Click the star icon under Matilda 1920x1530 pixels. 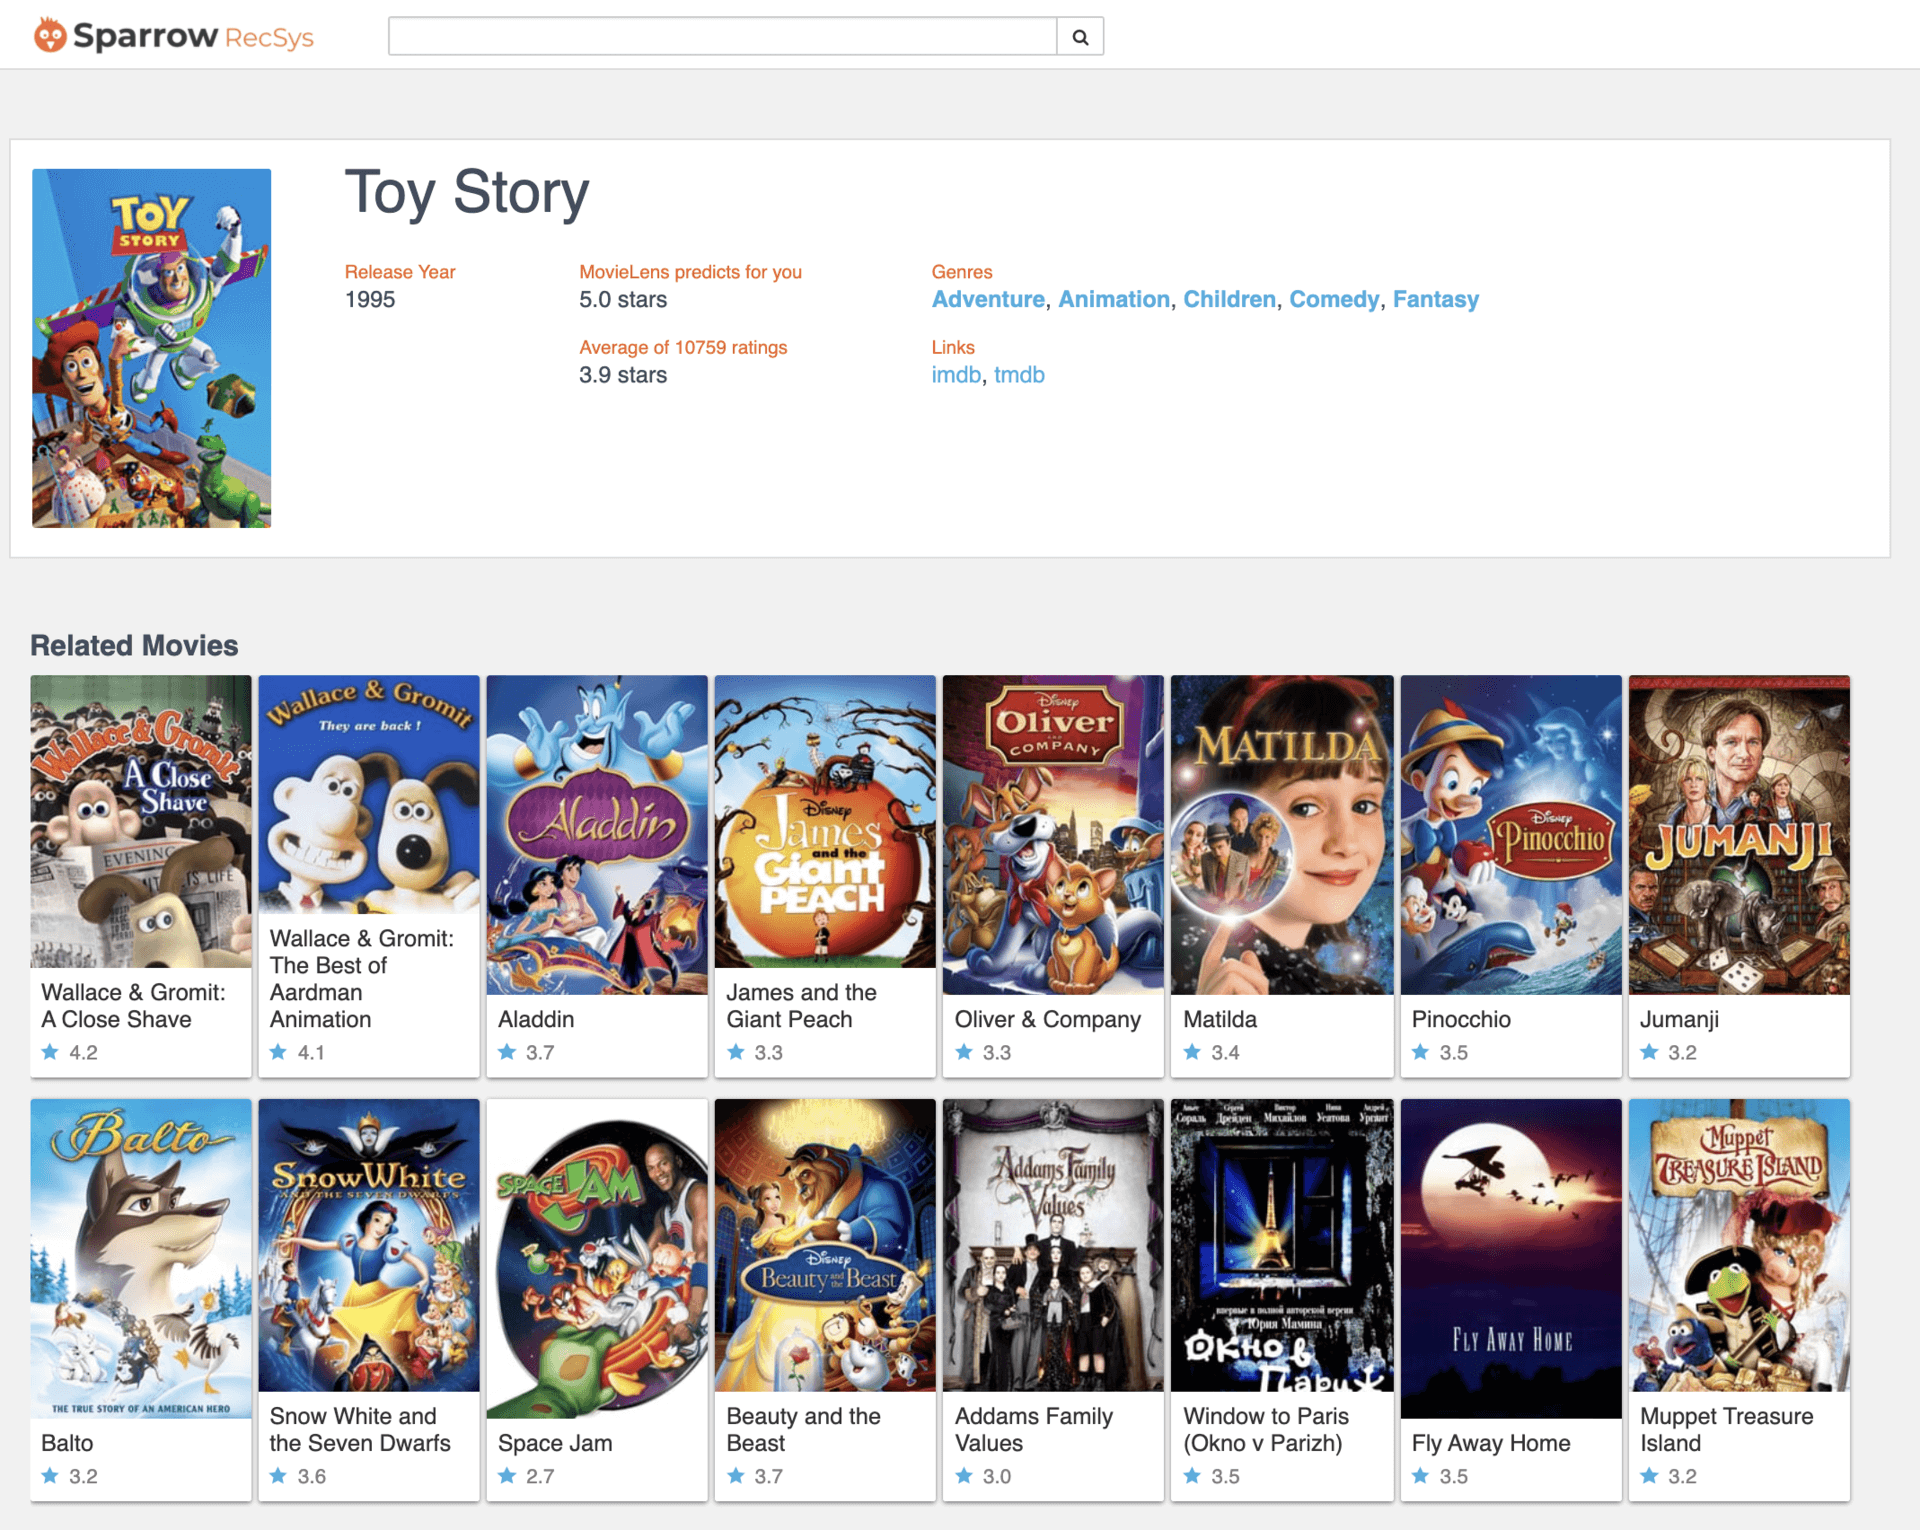1192,1052
